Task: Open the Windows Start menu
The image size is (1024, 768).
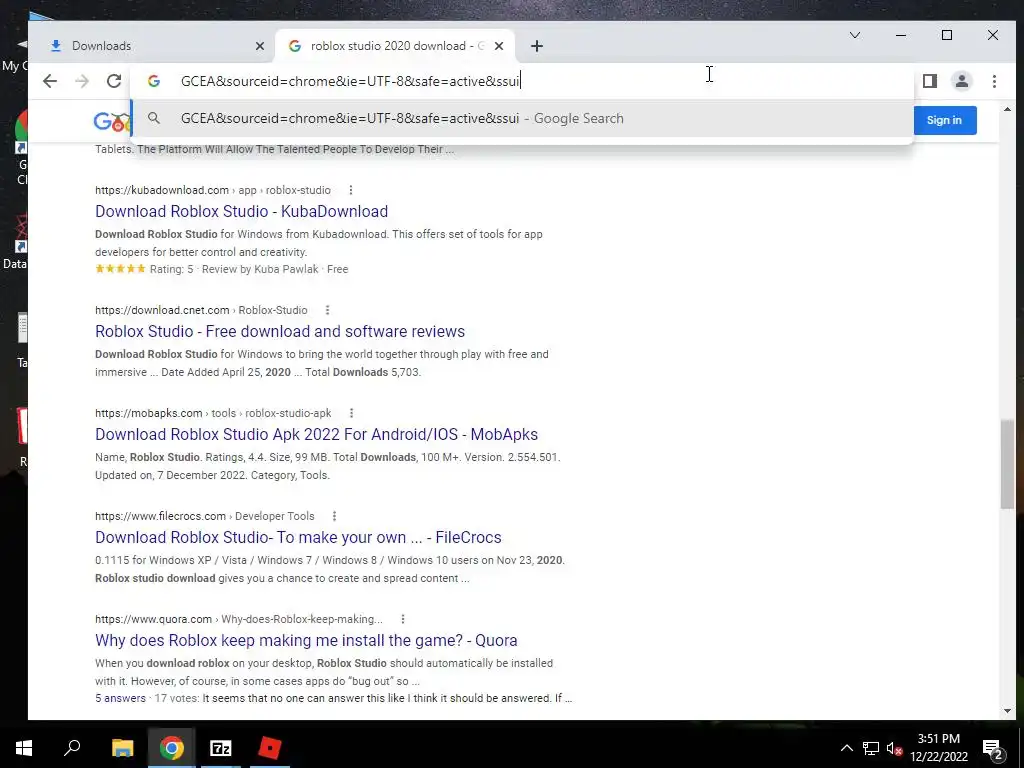Action: point(24,748)
